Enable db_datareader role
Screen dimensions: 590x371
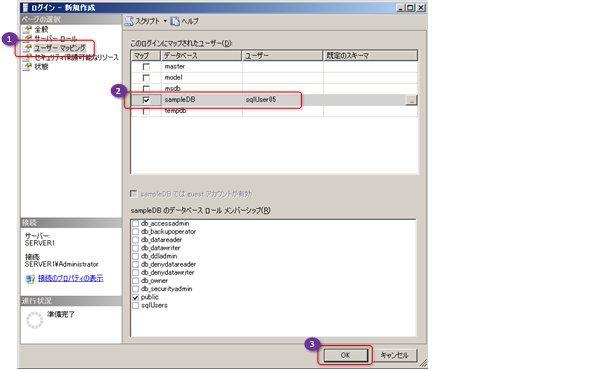click(x=135, y=240)
